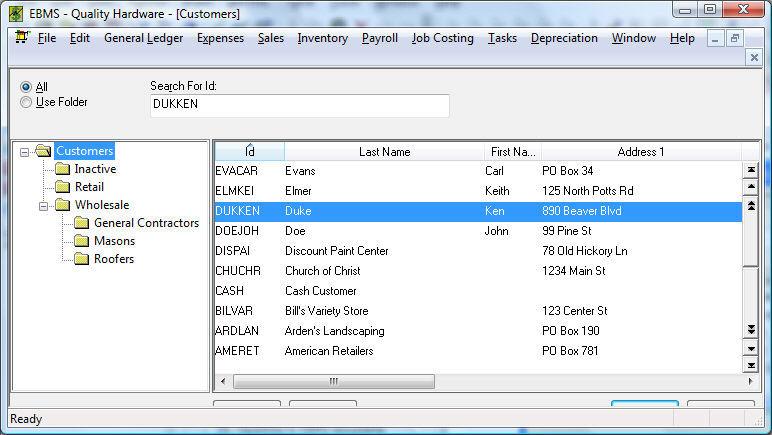This screenshot has height=435, width=772.
Task: Select the Inactive folder icon
Action: point(62,169)
